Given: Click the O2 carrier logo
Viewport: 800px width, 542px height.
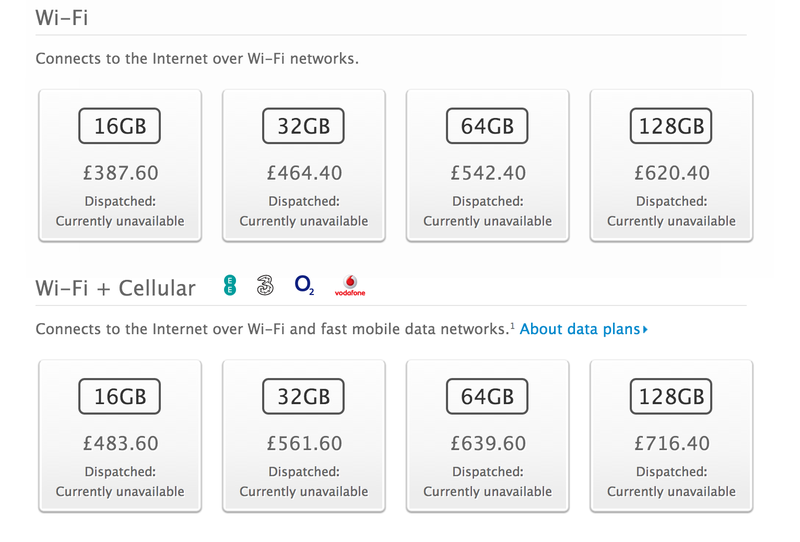Looking at the screenshot, I should click(x=304, y=285).
